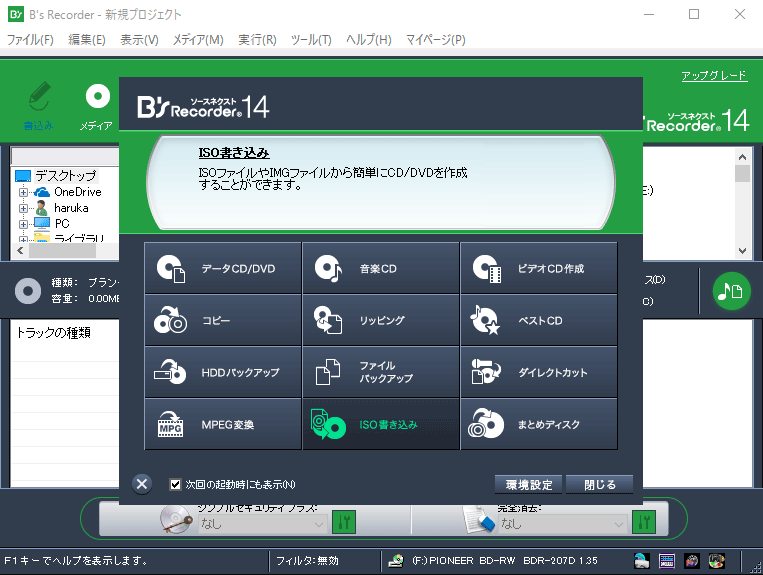Screen dimensions: 763x575
Task: Click the blank disc icon beside 種類
Action: click(28, 290)
